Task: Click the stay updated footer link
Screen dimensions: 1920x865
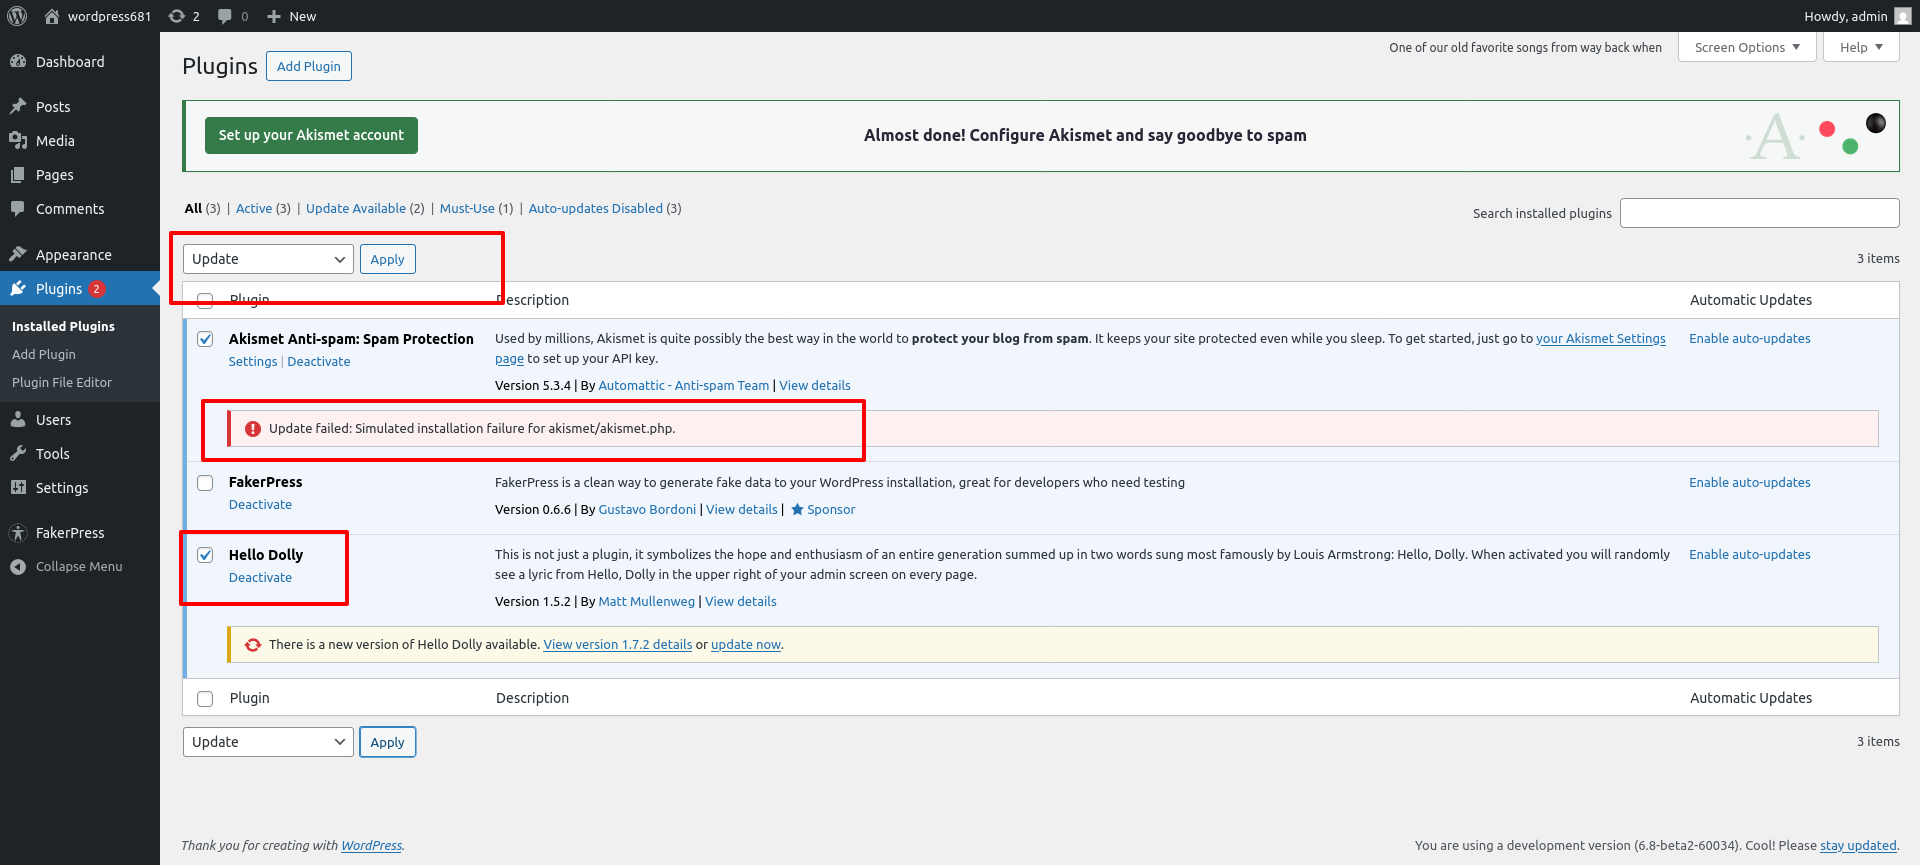Action: pos(1858,846)
